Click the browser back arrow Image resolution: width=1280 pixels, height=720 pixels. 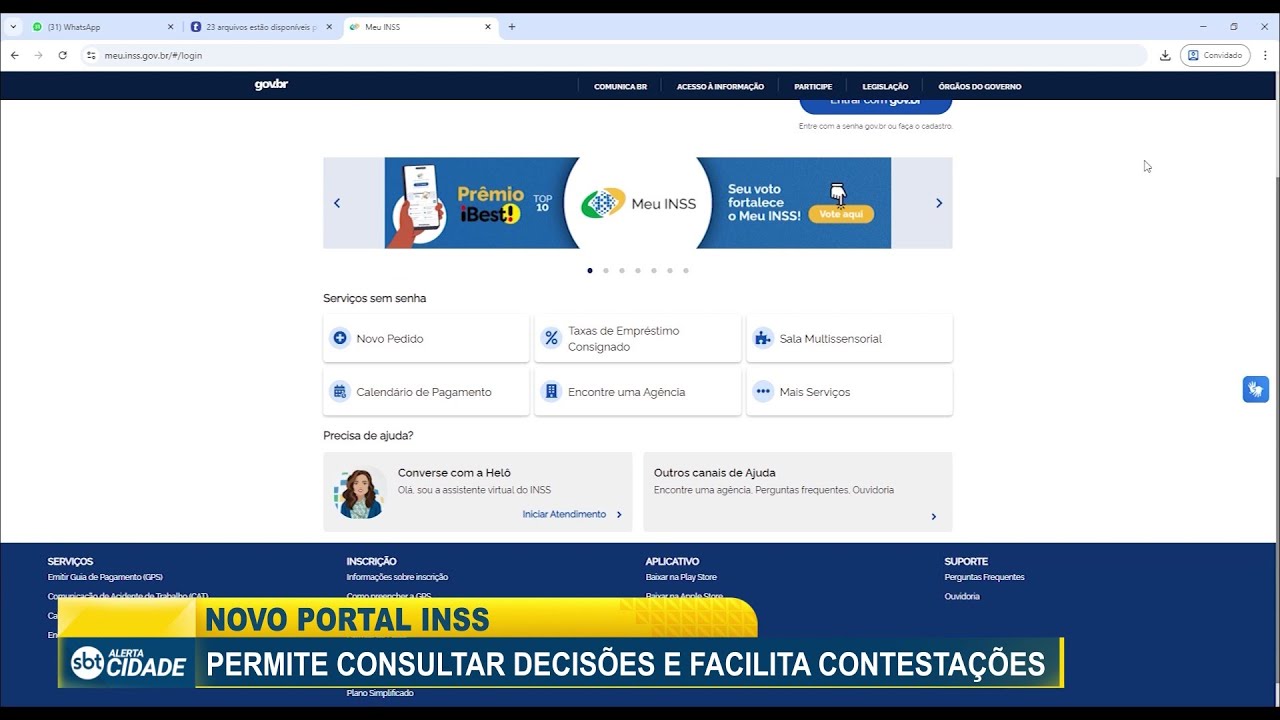pyautogui.click(x=14, y=55)
